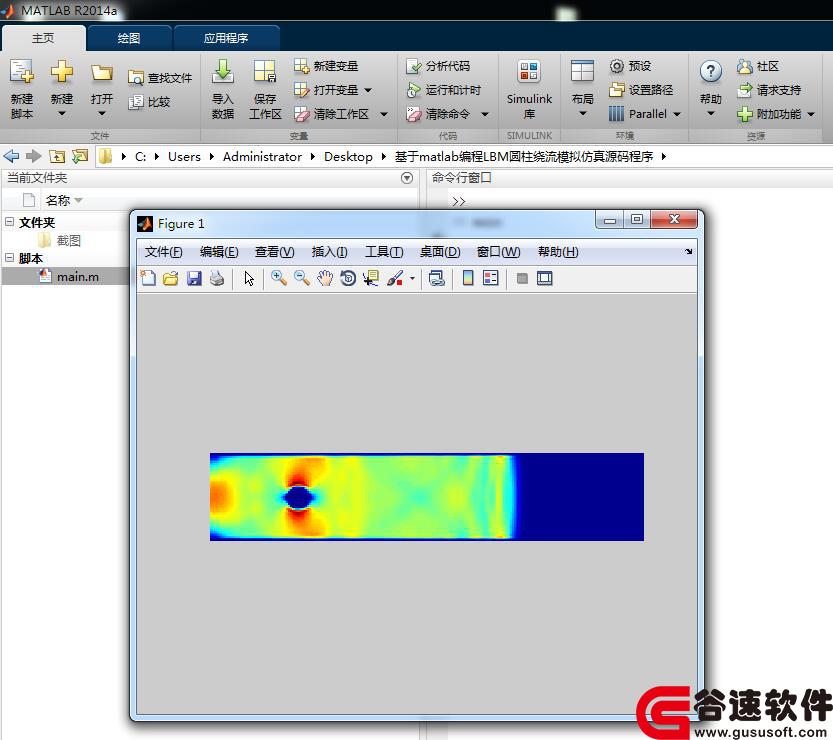Click Print Figure icon
833x740 pixels.
[217, 278]
